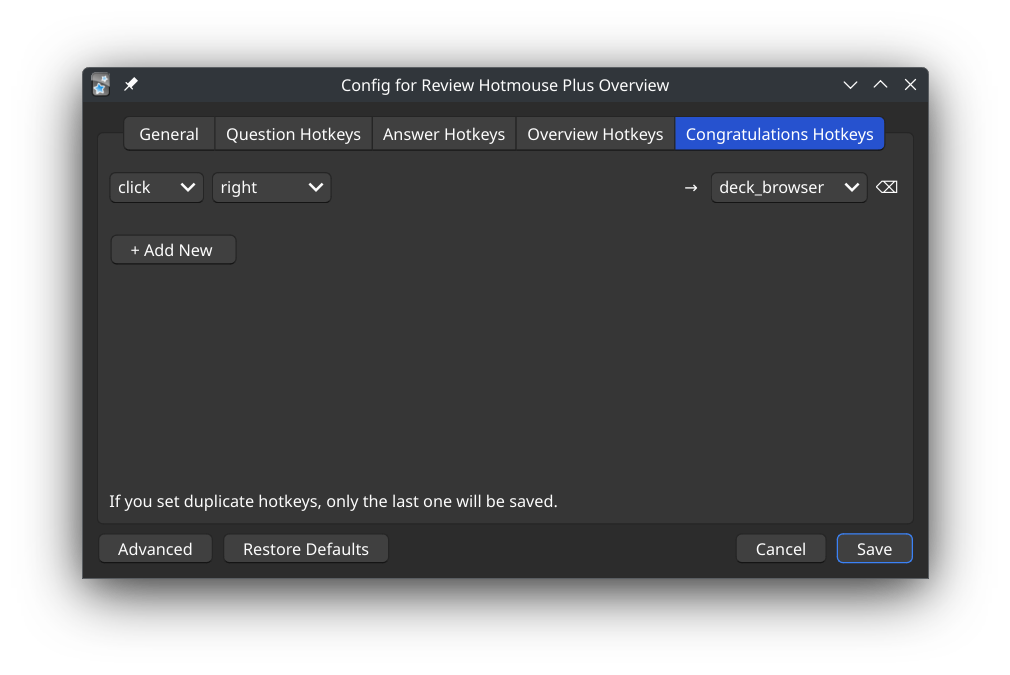Save the hotkey configuration
This screenshot has height=675, width=1010.
point(874,549)
